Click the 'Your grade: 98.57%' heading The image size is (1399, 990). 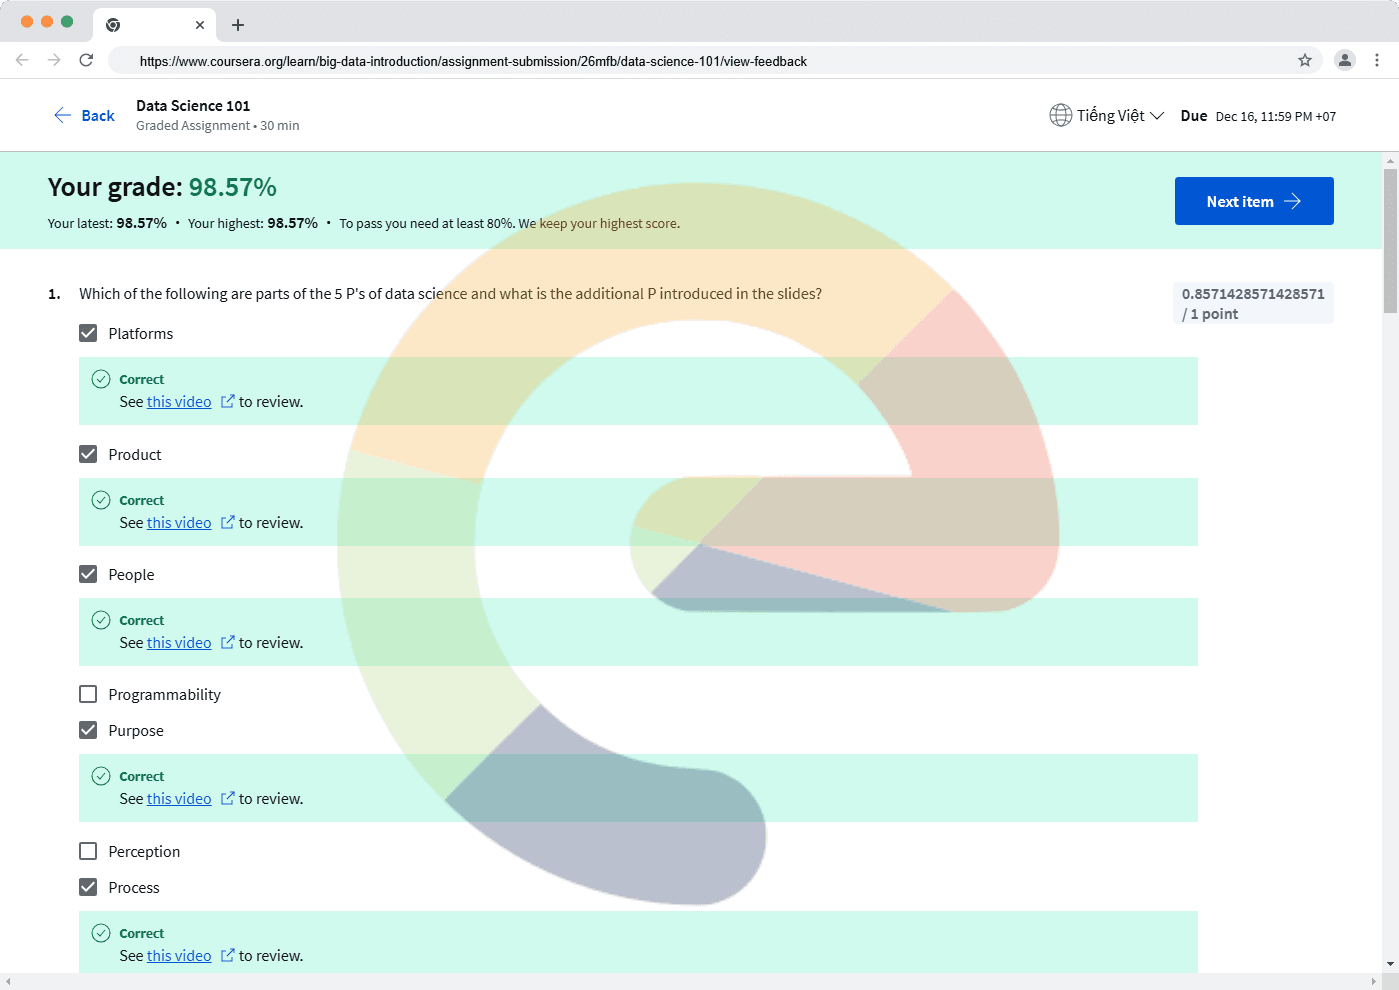coord(162,187)
